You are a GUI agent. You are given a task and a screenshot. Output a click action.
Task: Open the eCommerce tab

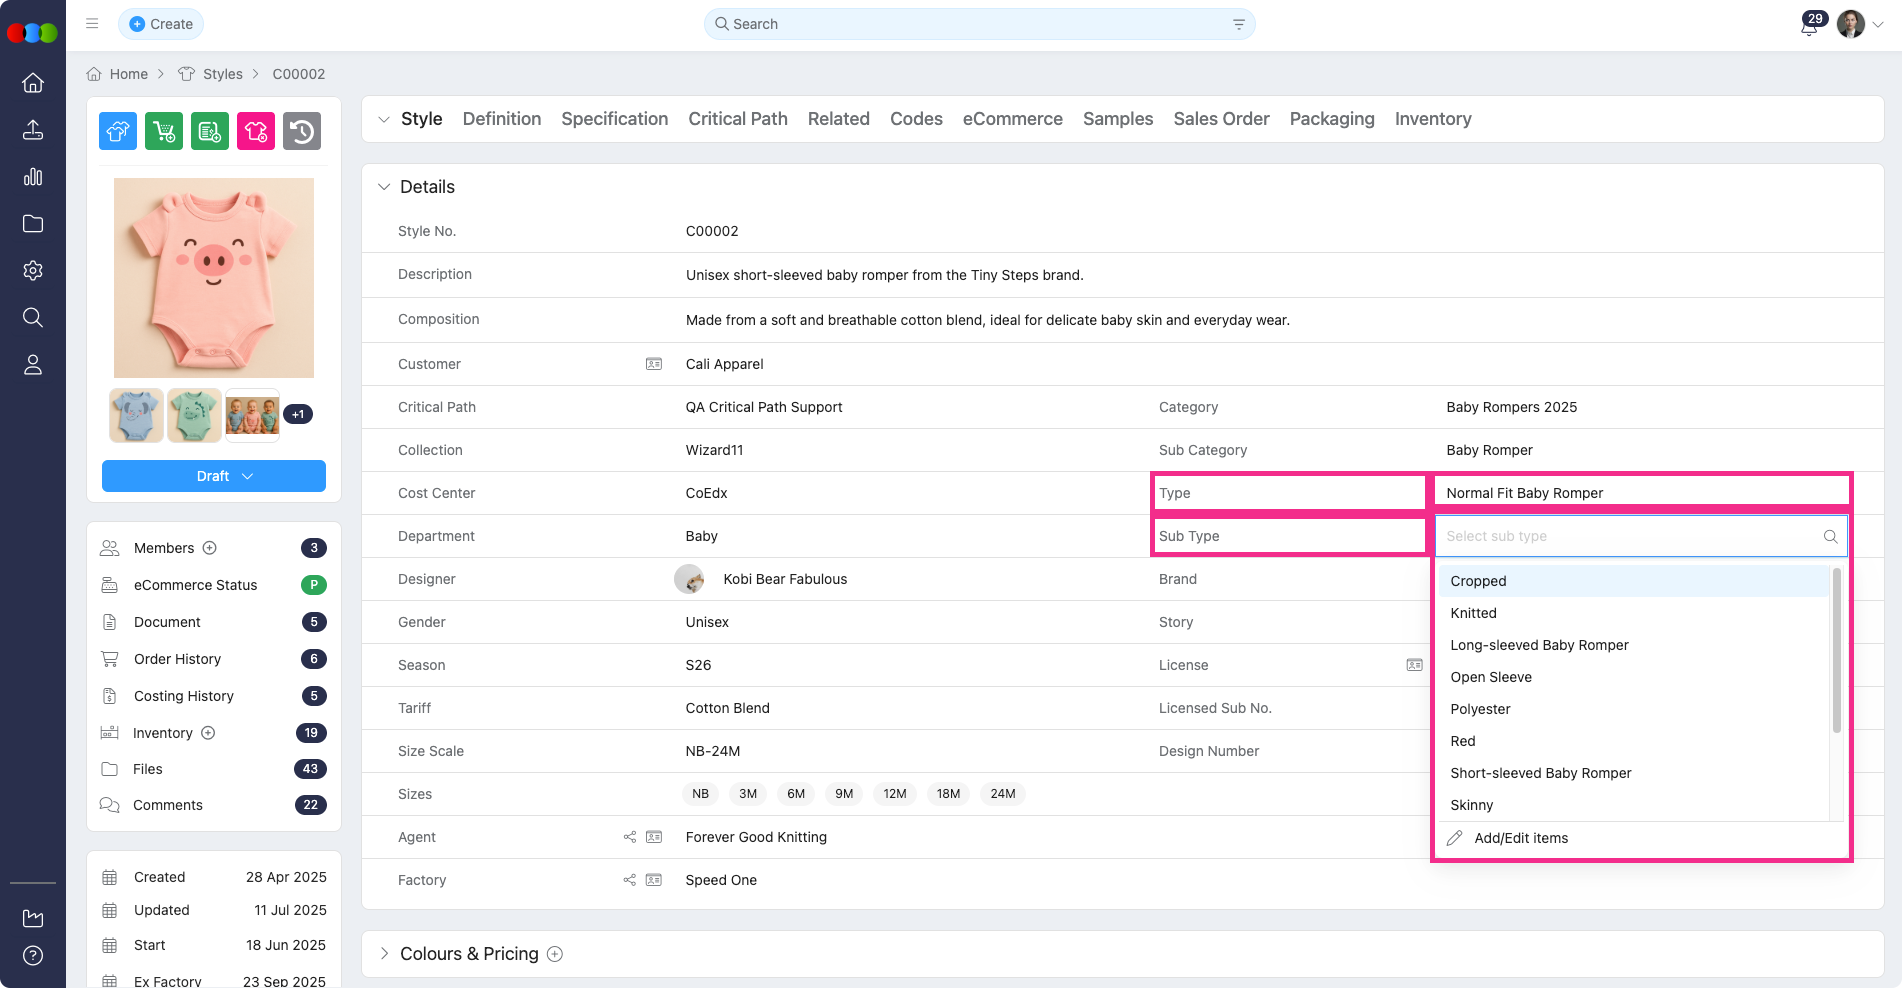(1012, 119)
